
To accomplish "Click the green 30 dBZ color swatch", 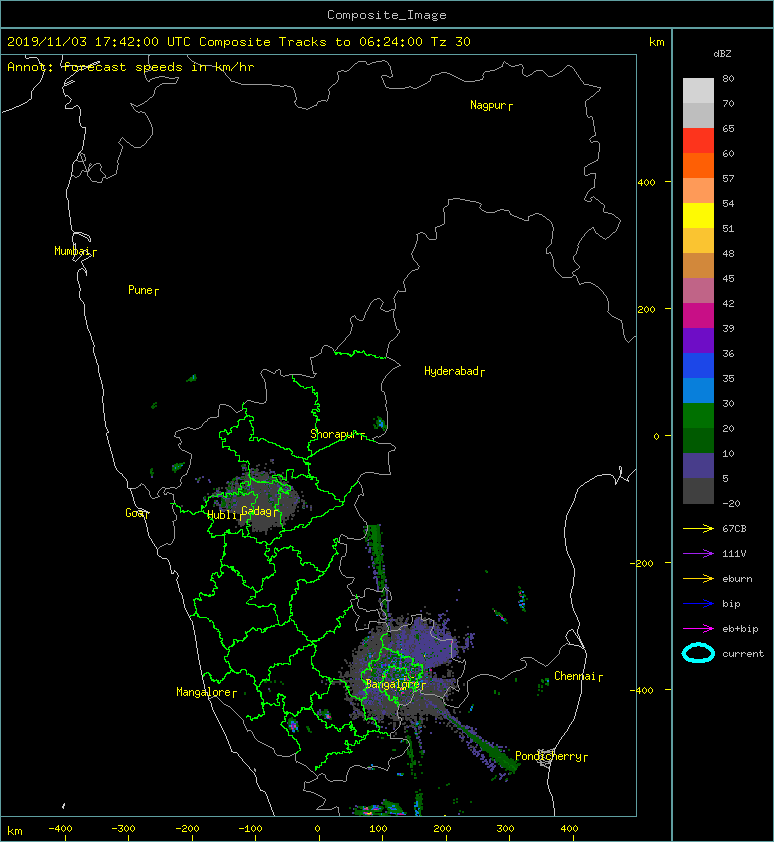I will click(698, 416).
